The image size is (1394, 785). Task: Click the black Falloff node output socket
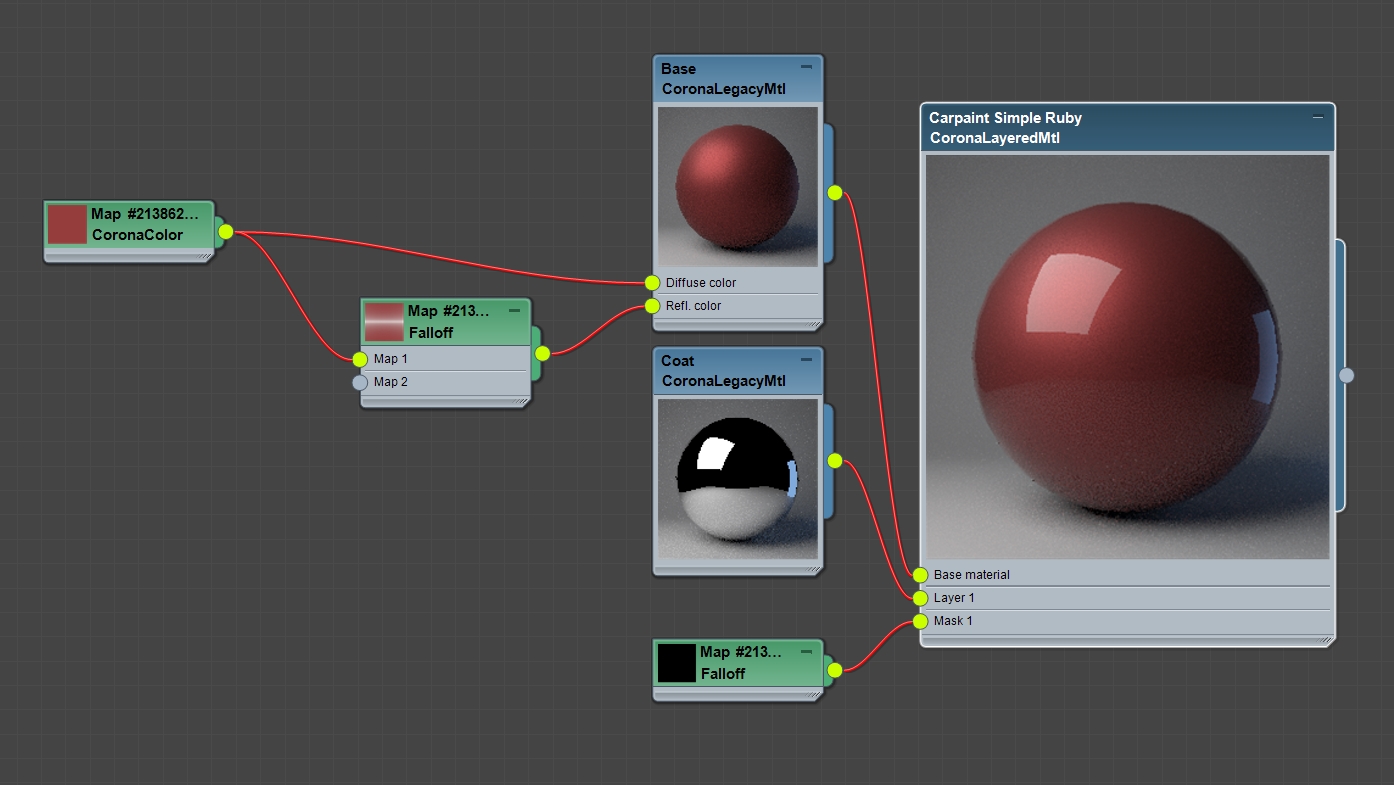click(835, 670)
